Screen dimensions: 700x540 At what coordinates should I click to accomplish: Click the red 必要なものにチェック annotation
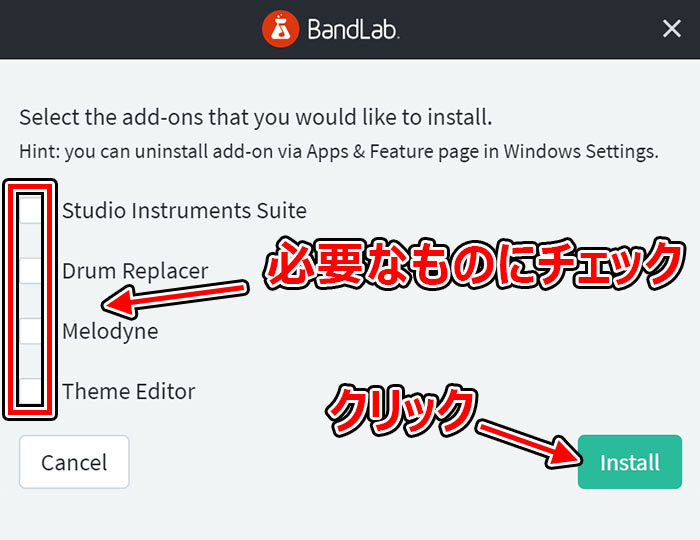tap(474, 263)
